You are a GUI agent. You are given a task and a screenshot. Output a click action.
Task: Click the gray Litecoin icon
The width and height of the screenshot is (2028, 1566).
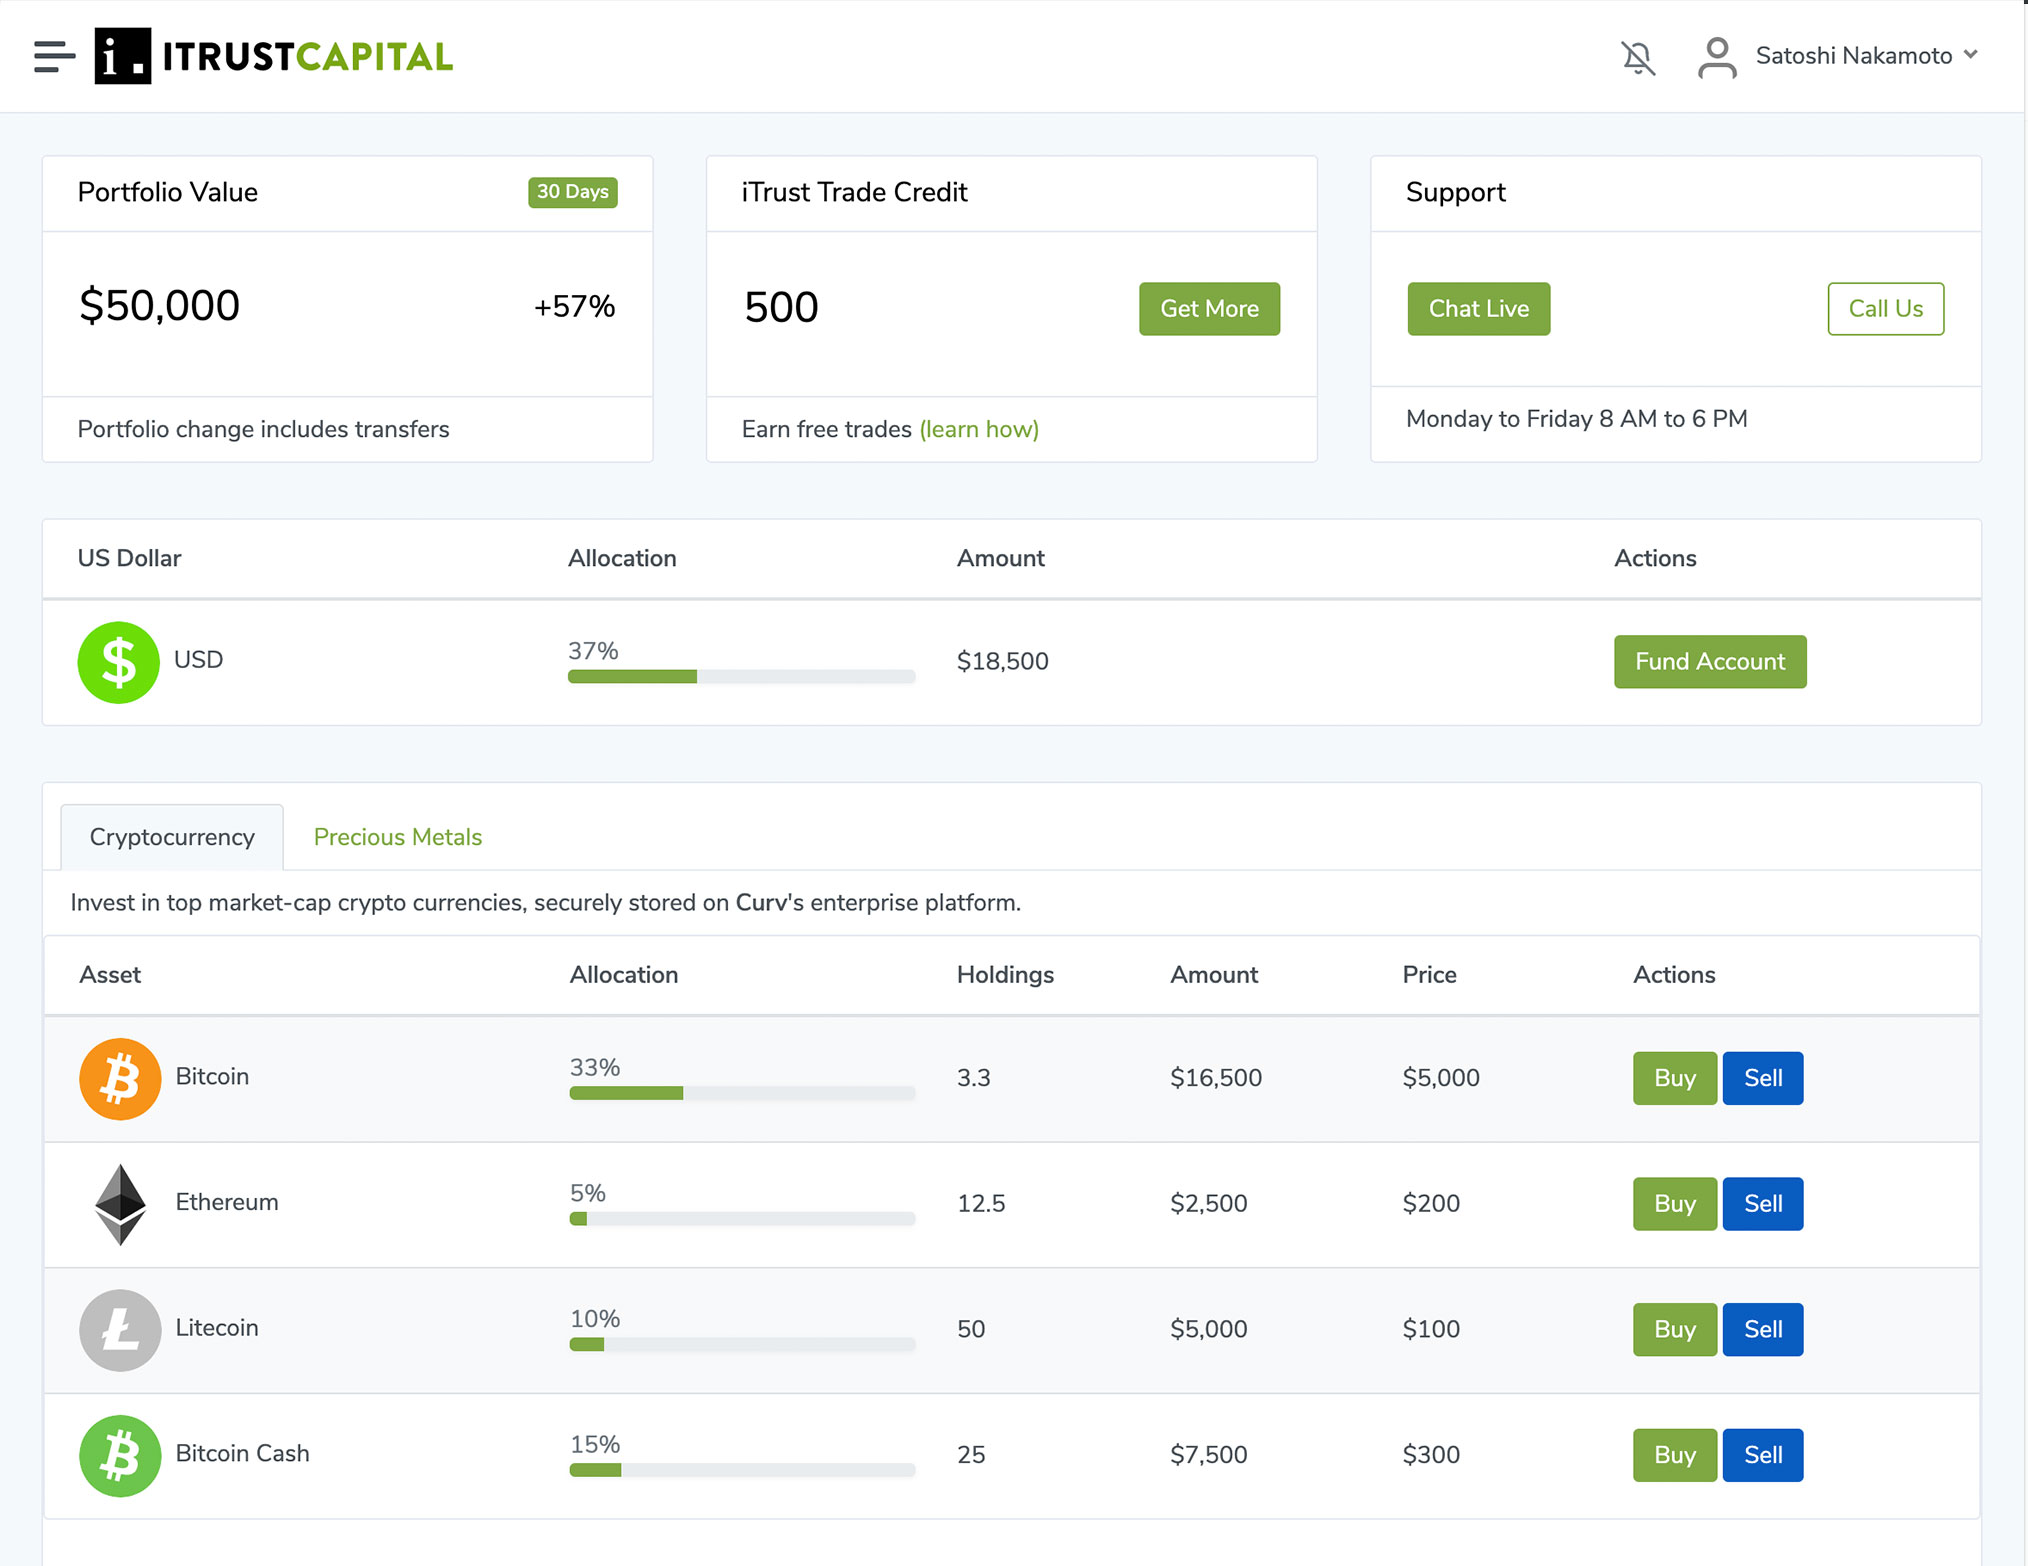120,1330
